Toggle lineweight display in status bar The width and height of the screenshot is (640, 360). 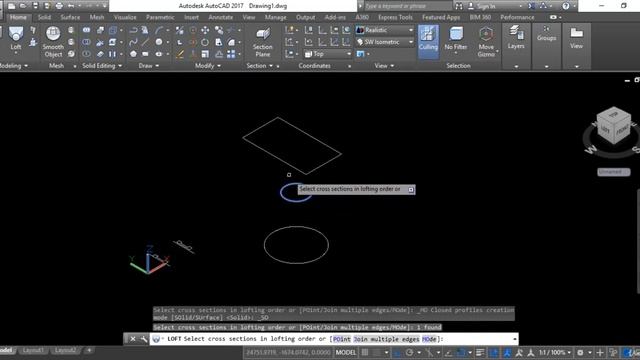480,352
